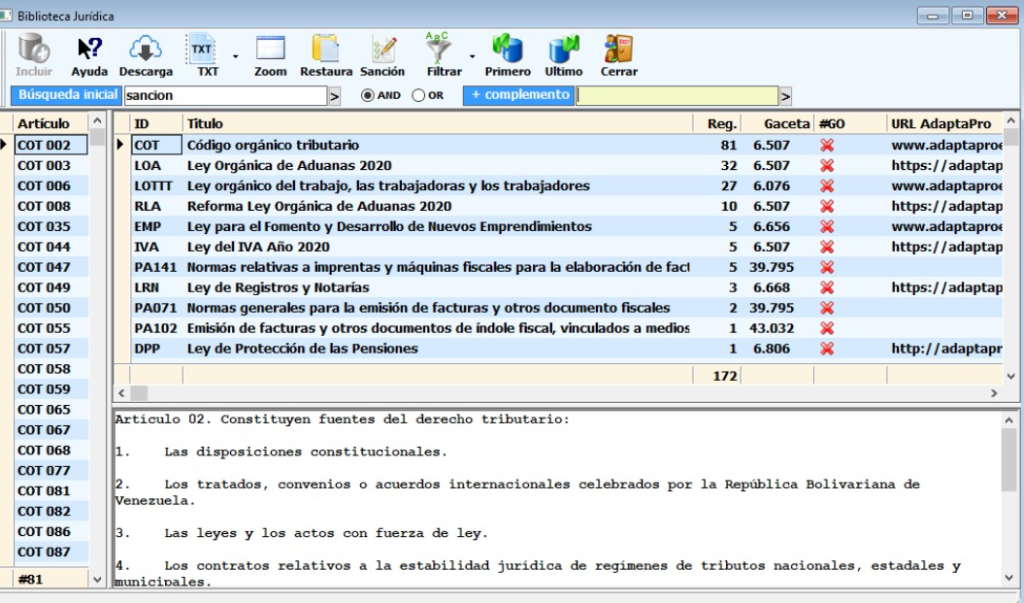Sort by the Titulo column header
1024x603 pixels.
205,123
